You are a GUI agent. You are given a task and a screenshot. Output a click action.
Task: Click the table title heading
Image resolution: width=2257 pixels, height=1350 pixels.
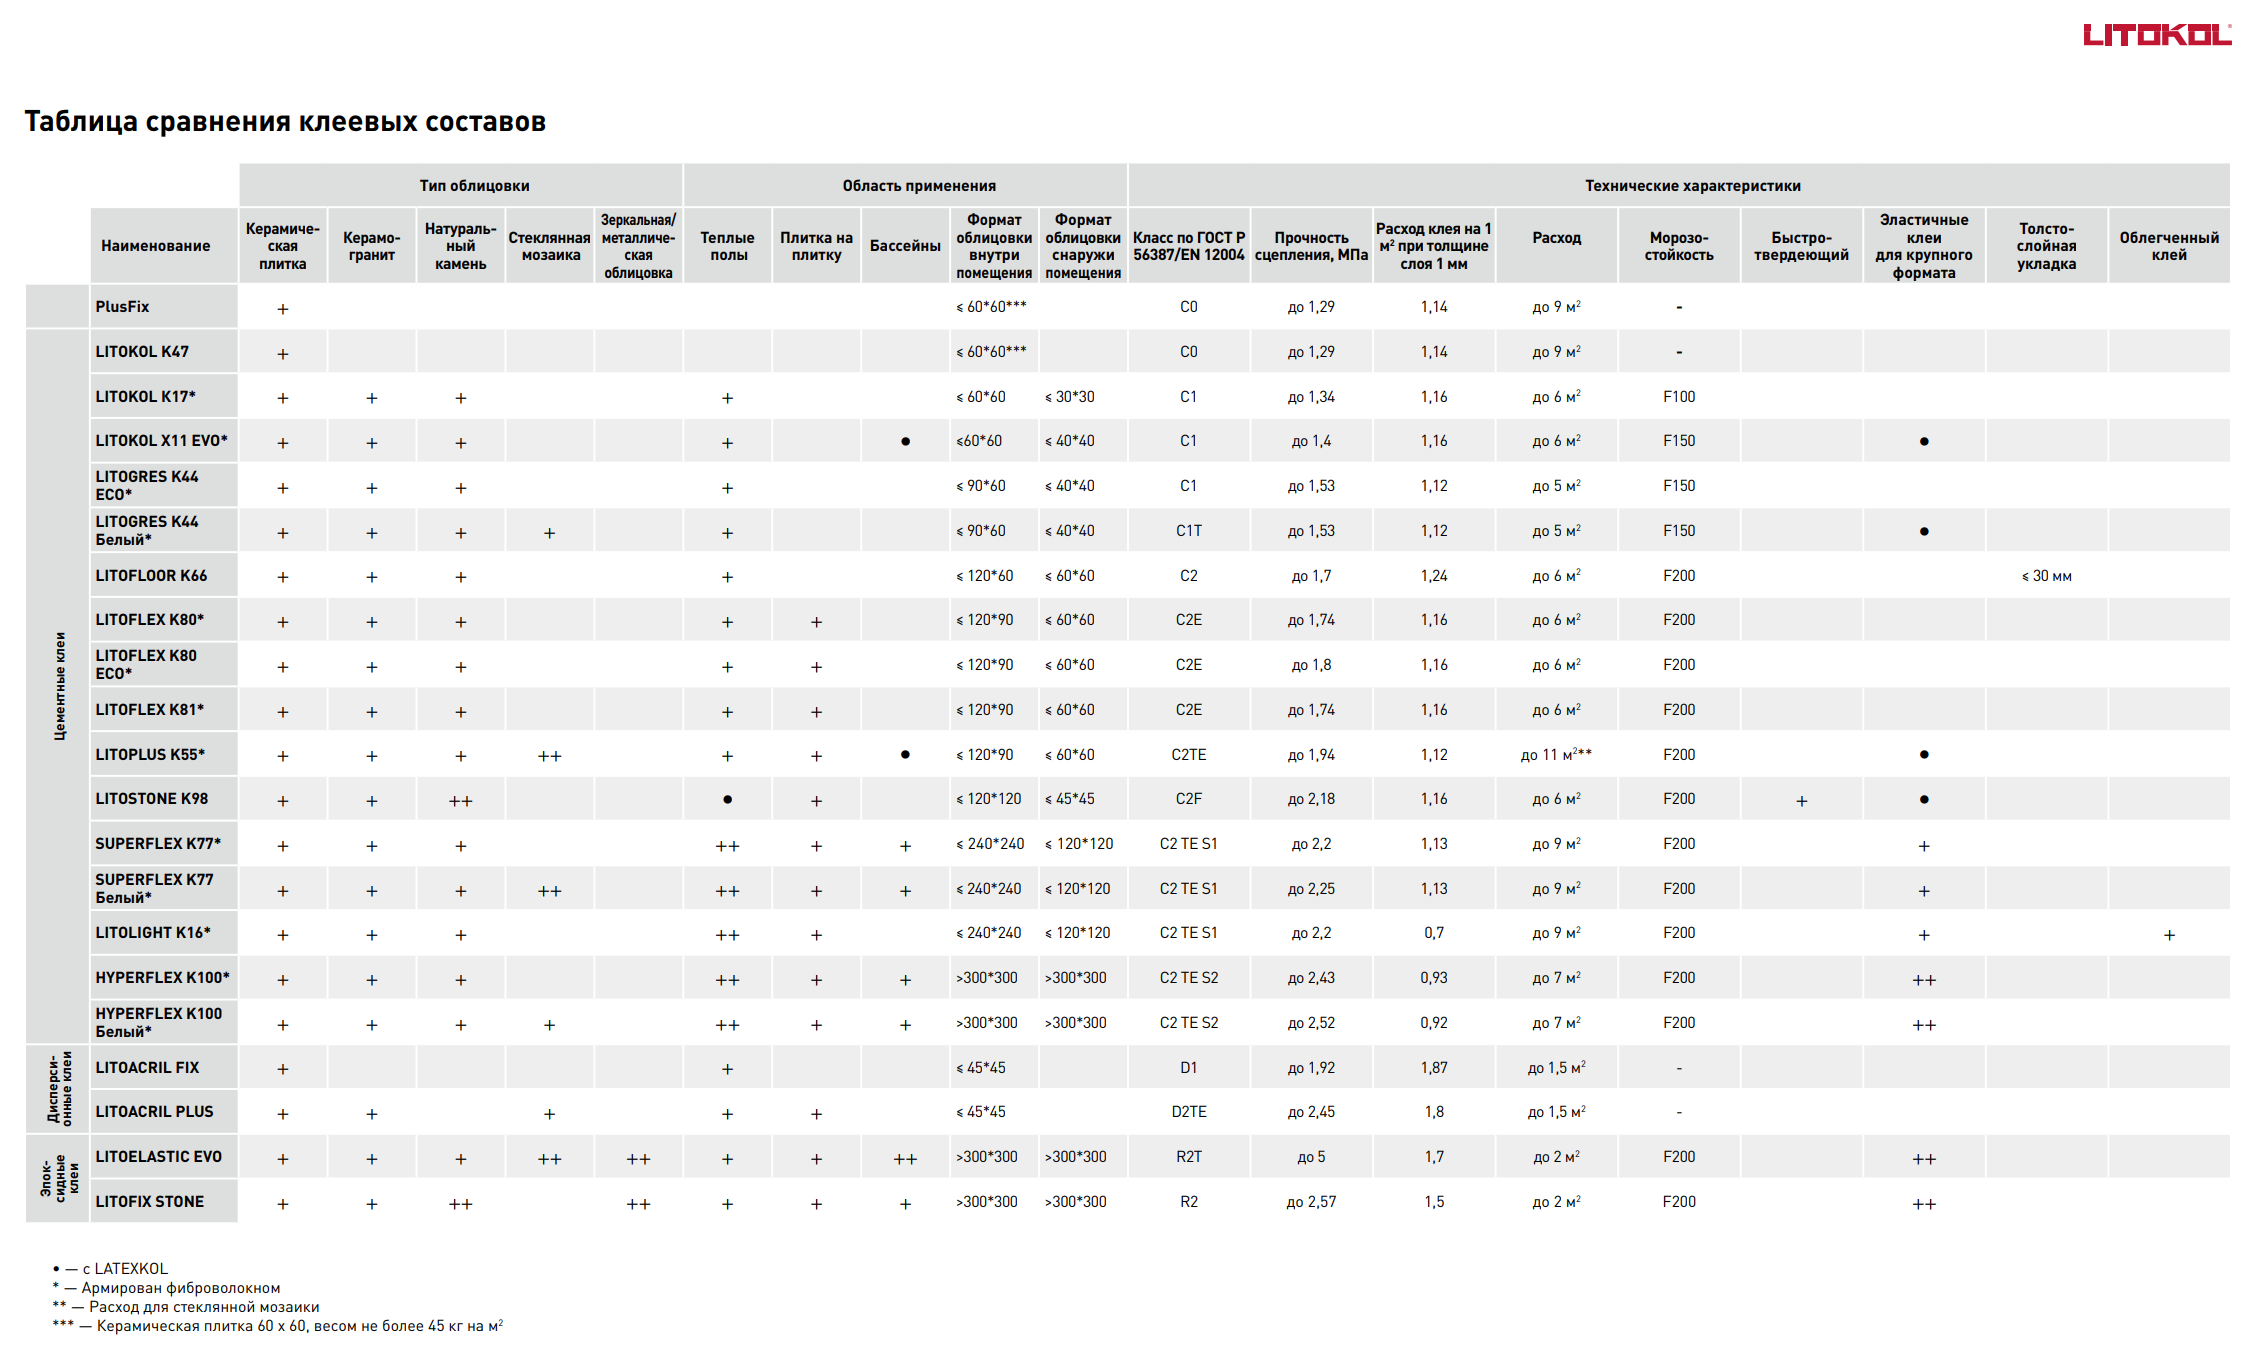(x=285, y=122)
